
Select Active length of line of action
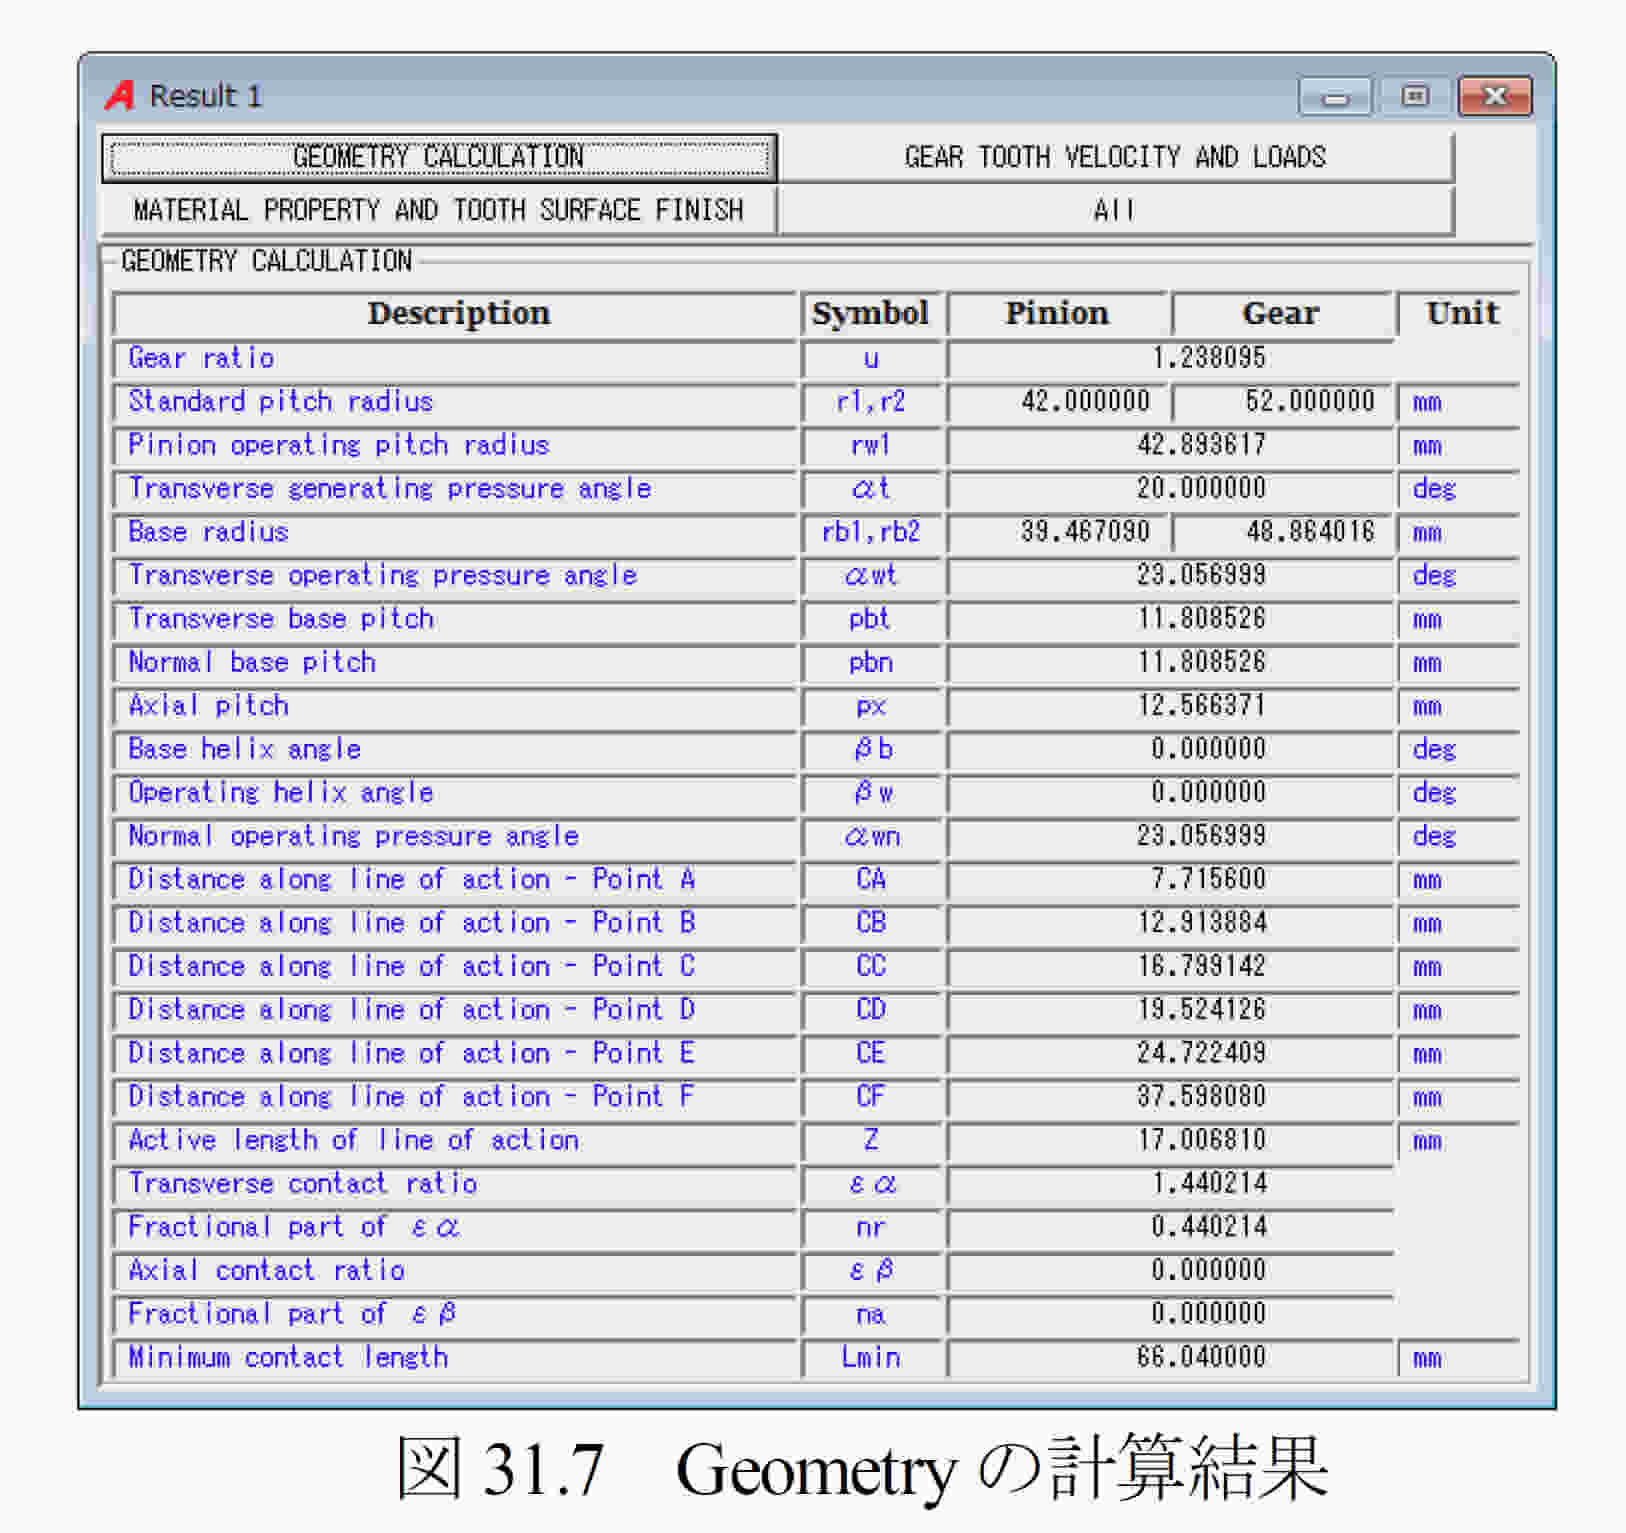tap(354, 1141)
